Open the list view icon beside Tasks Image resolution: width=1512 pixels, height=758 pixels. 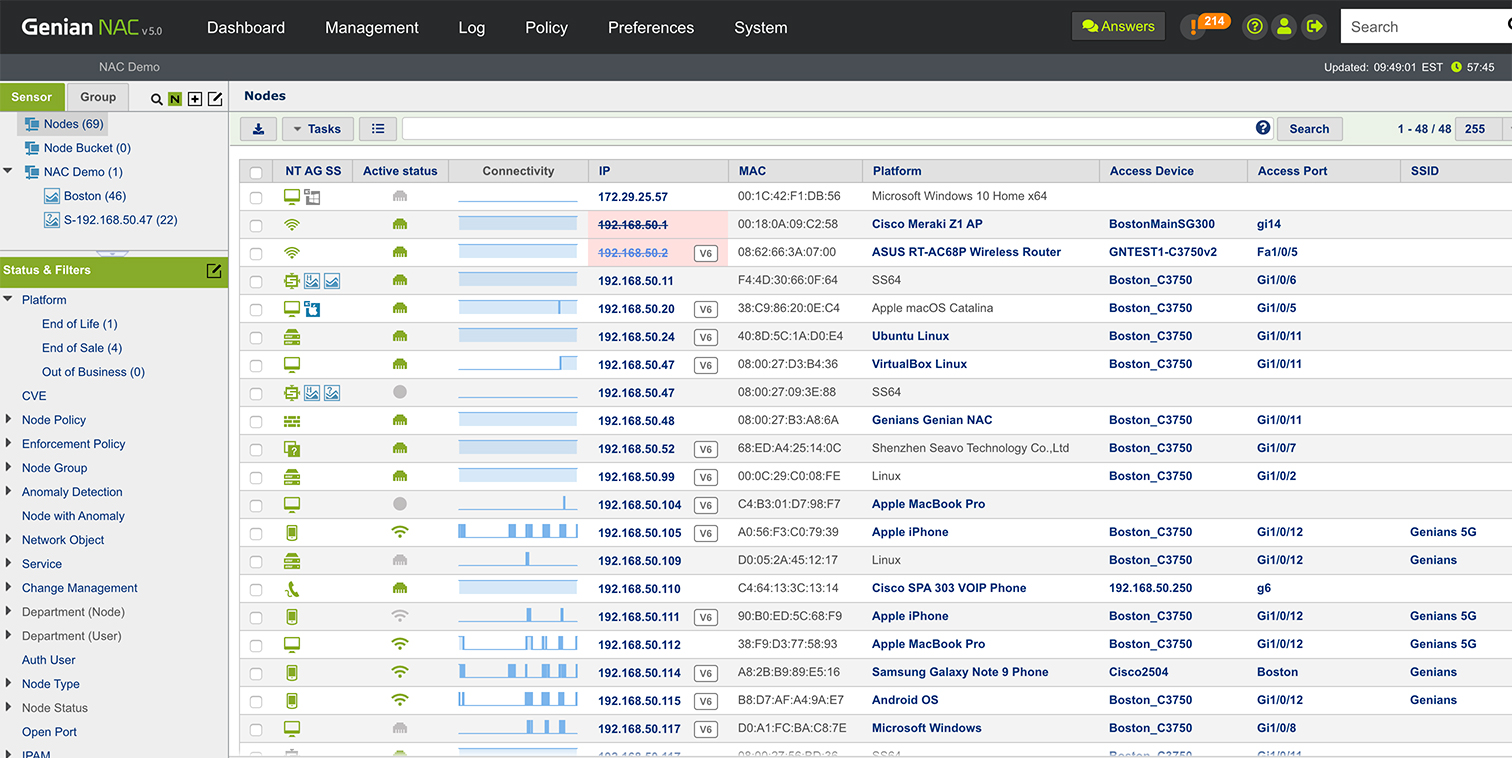click(x=377, y=128)
